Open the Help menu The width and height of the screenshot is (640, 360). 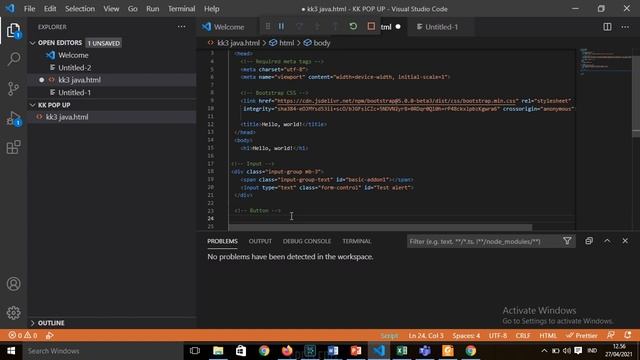211,9
